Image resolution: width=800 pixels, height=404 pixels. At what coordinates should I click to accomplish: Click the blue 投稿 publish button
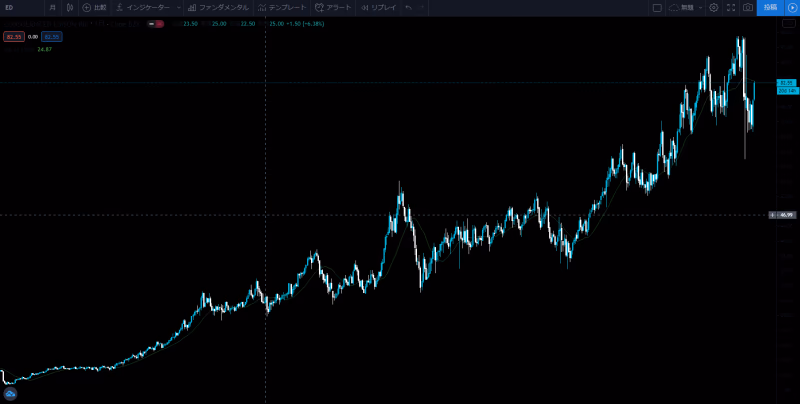click(770, 7)
